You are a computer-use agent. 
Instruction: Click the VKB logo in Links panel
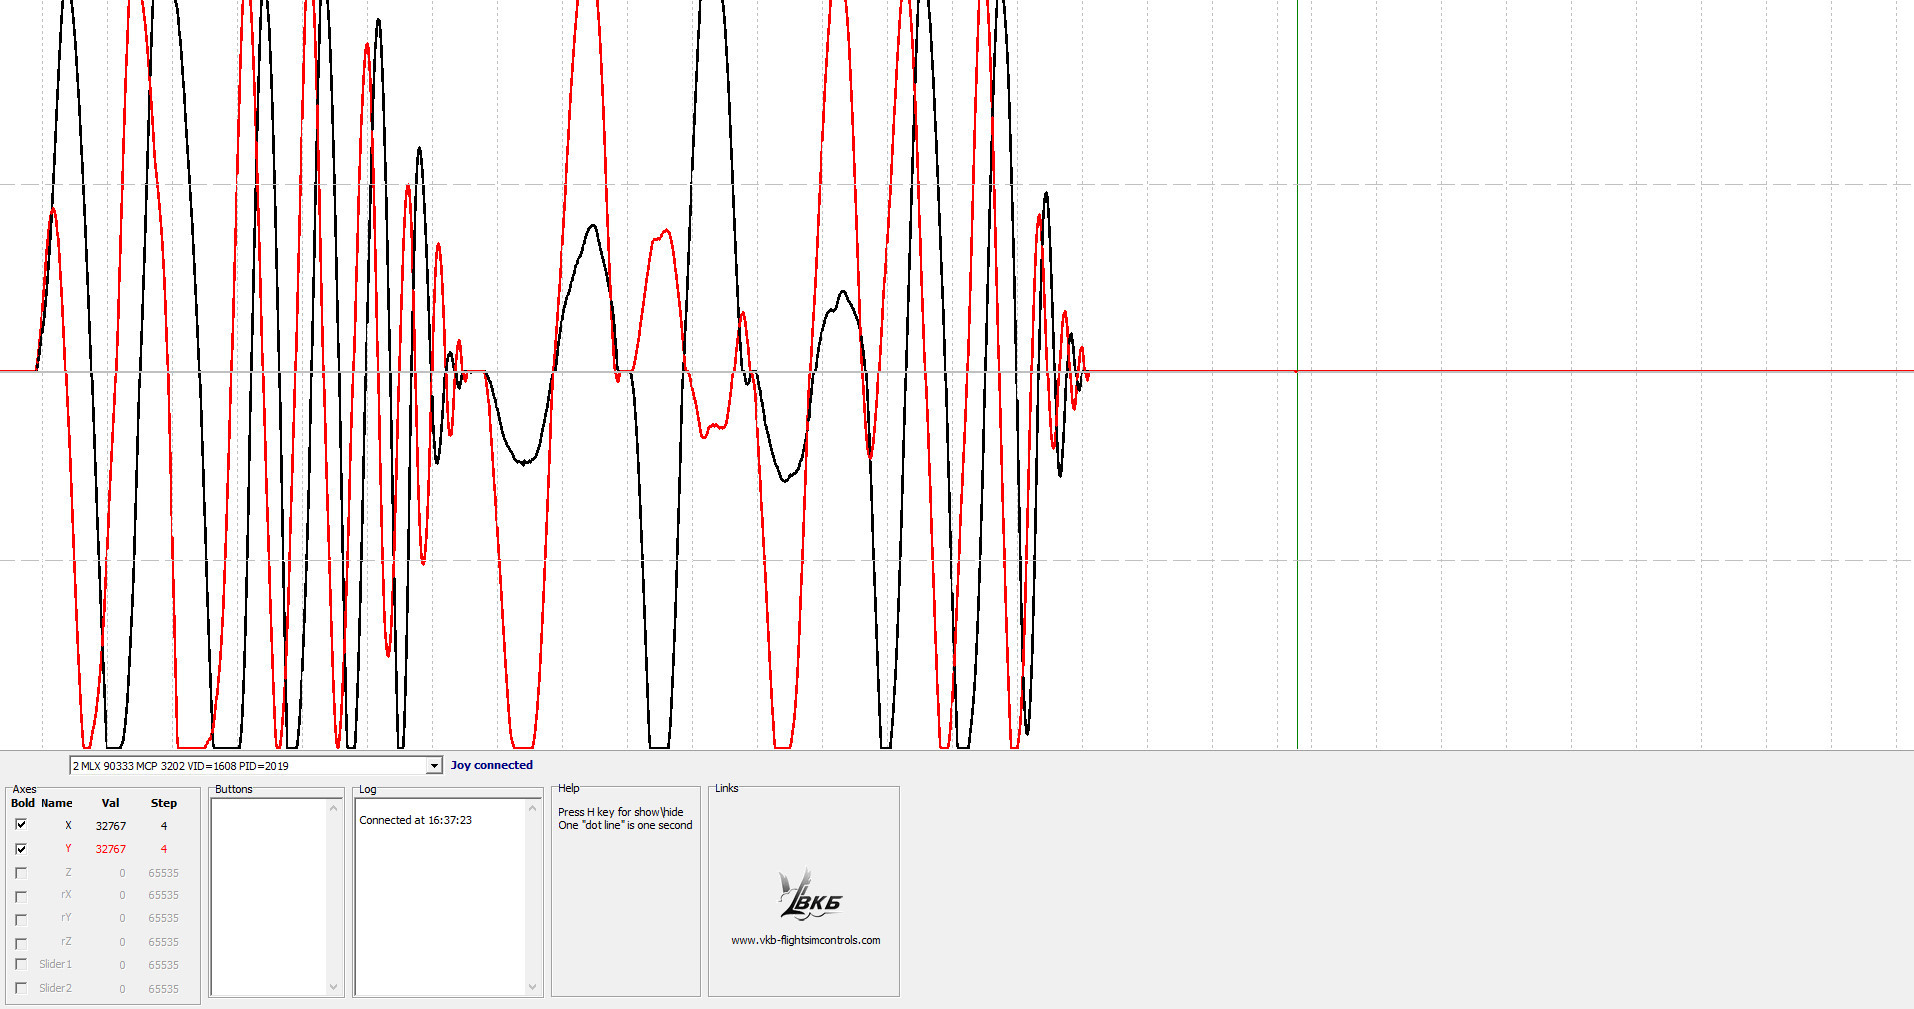pos(811,895)
